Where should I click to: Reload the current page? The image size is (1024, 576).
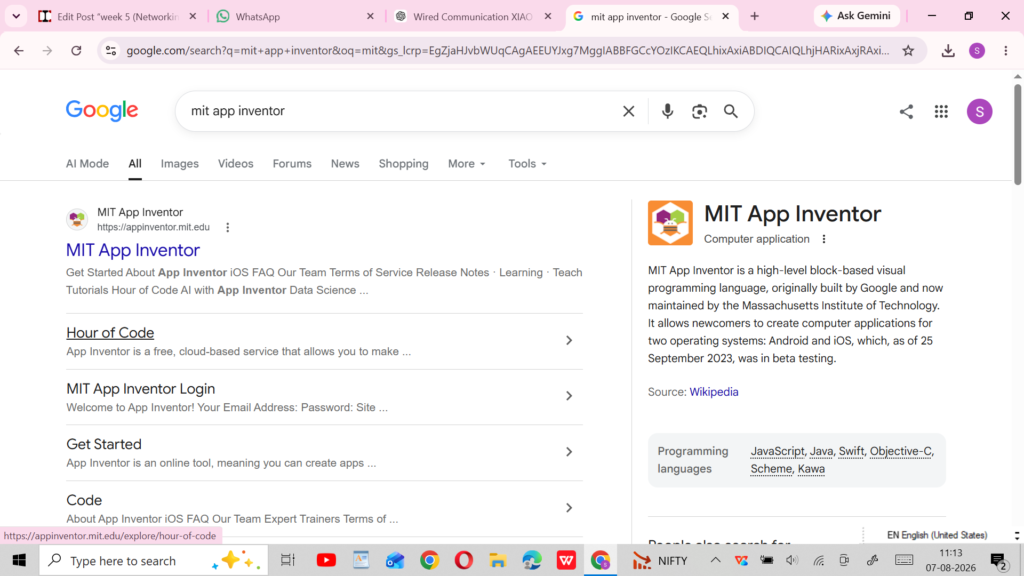tap(76, 50)
